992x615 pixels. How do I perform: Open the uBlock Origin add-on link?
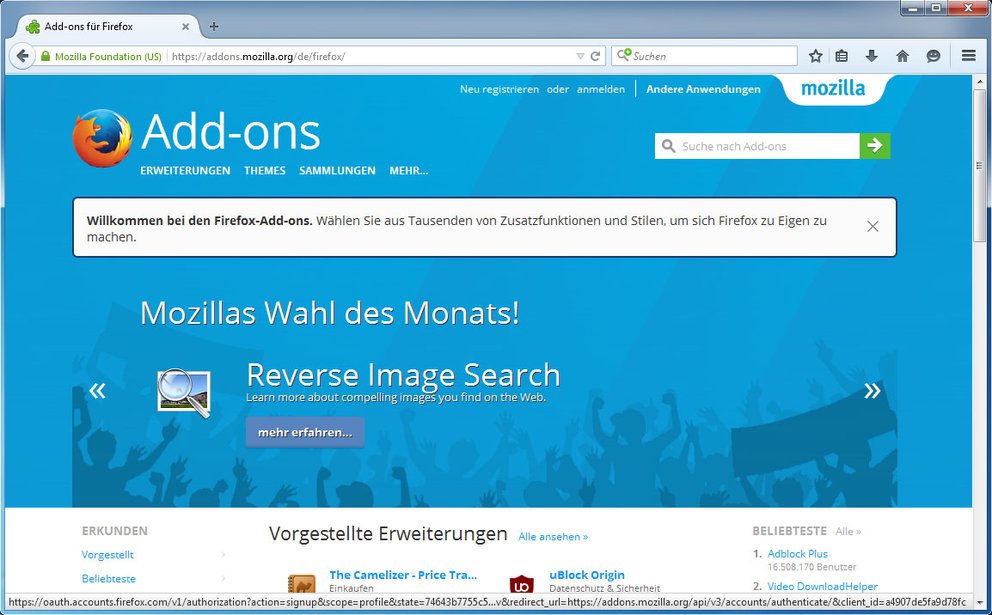tap(586, 575)
